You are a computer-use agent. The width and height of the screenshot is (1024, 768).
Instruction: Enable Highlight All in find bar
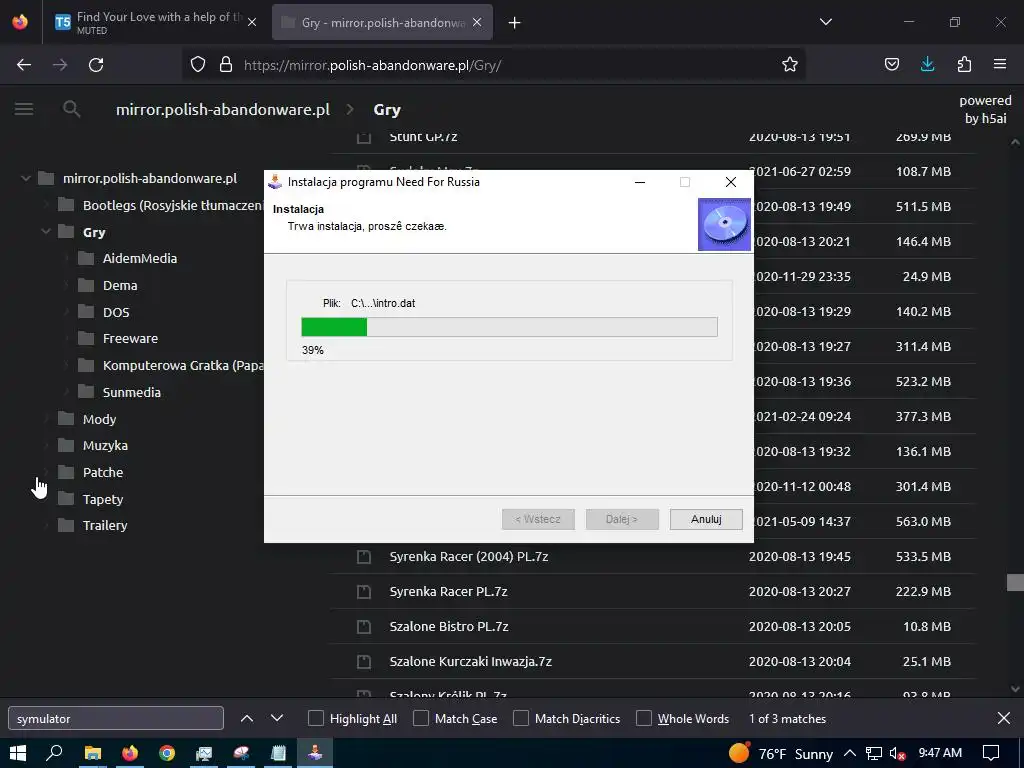tap(315, 718)
